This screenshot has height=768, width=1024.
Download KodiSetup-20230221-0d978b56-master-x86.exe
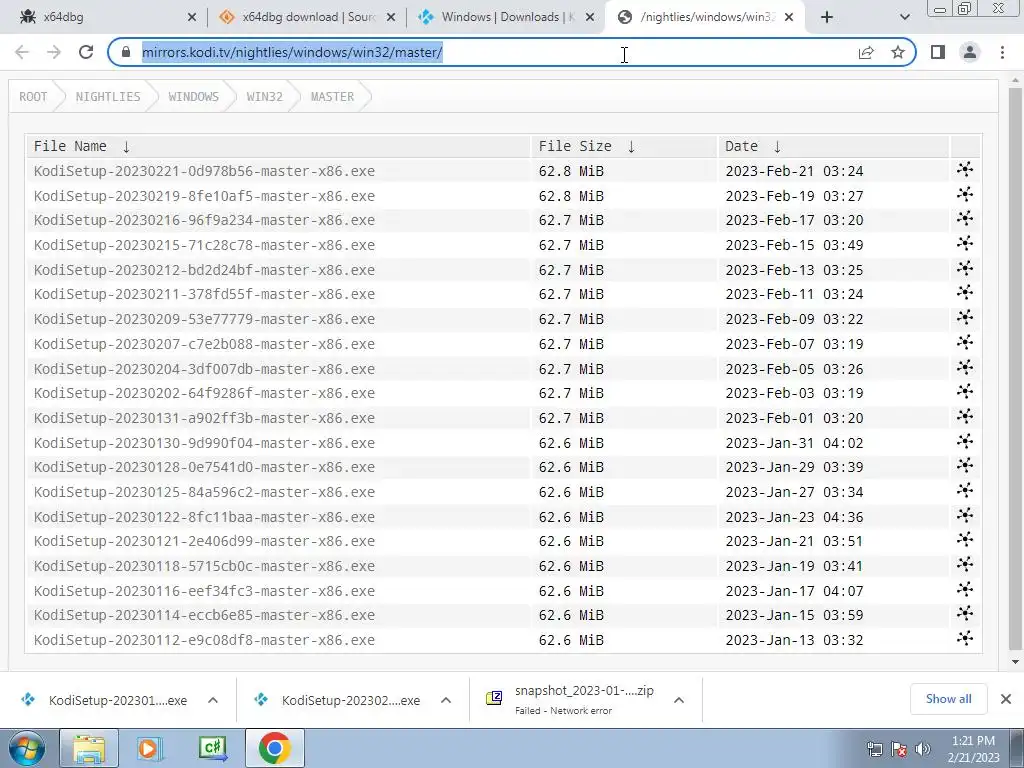204,171
